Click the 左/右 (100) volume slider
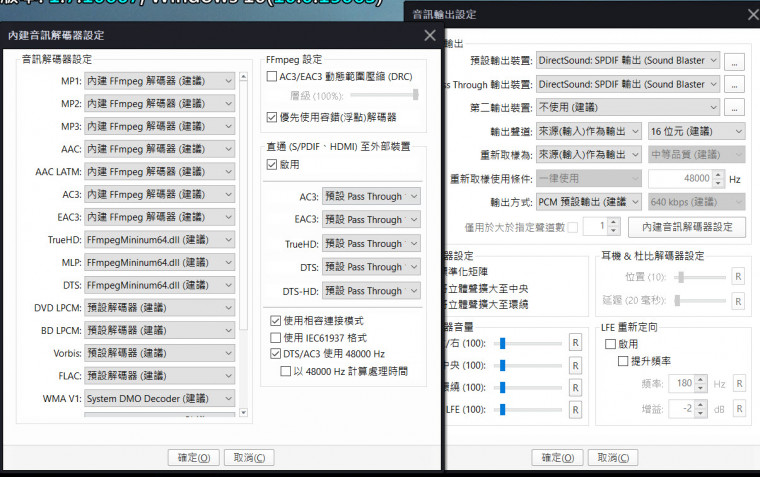The width and height of the screenshot is (760, 477). point(530,343)
